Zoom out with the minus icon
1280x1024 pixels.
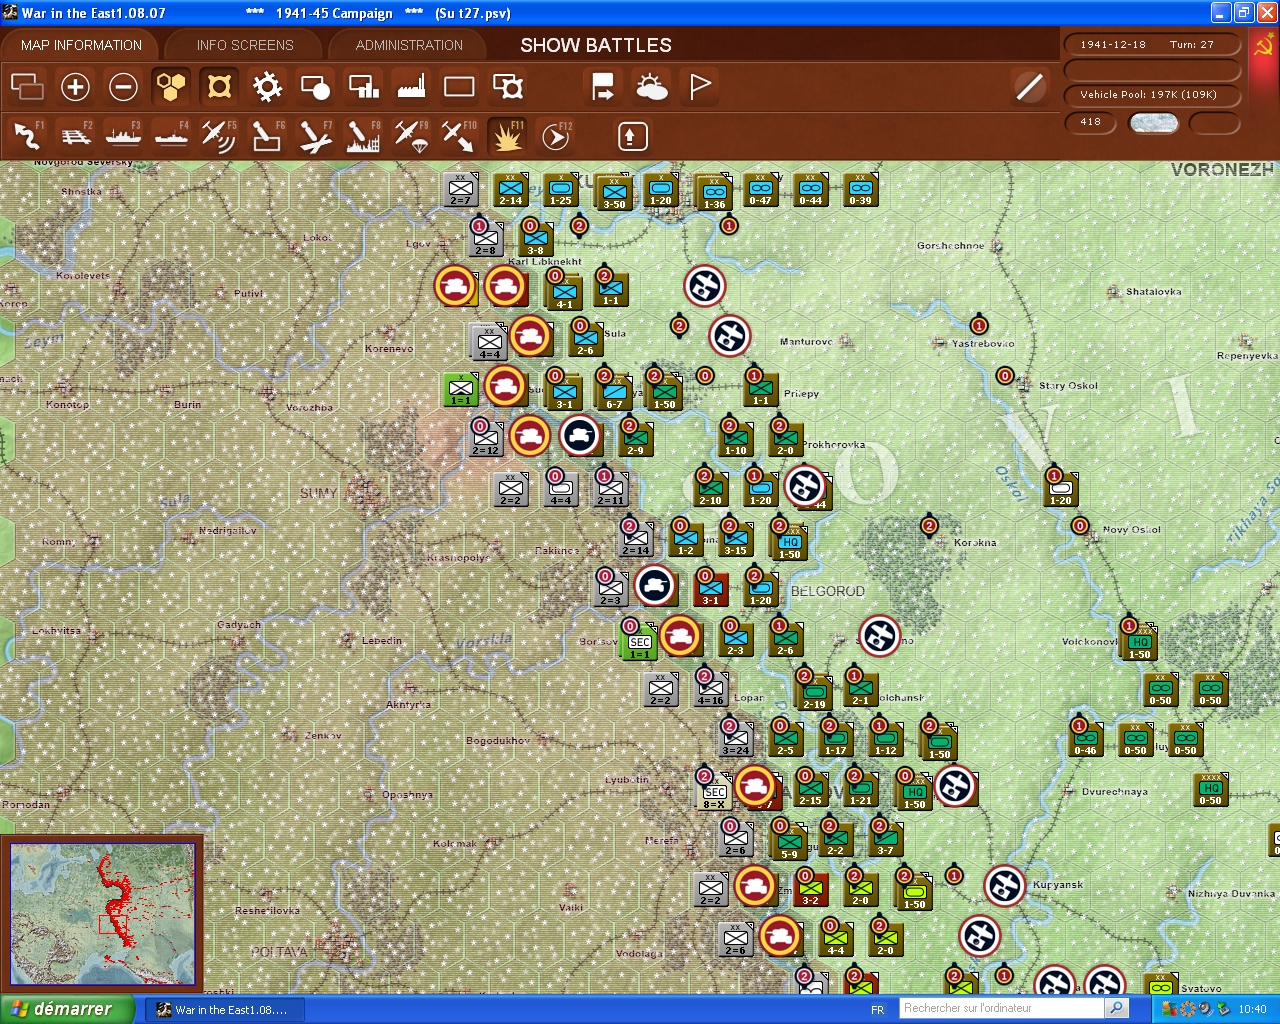pos(123,87)
